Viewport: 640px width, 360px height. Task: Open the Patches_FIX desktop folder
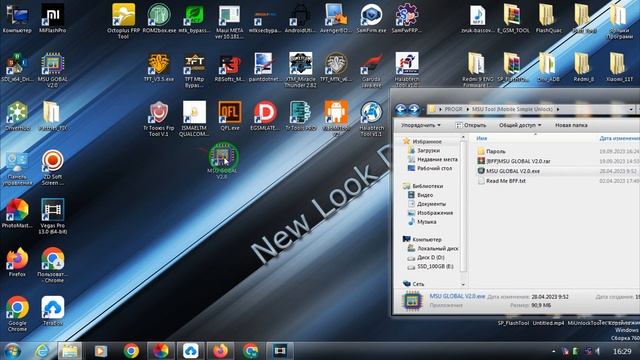53,116
